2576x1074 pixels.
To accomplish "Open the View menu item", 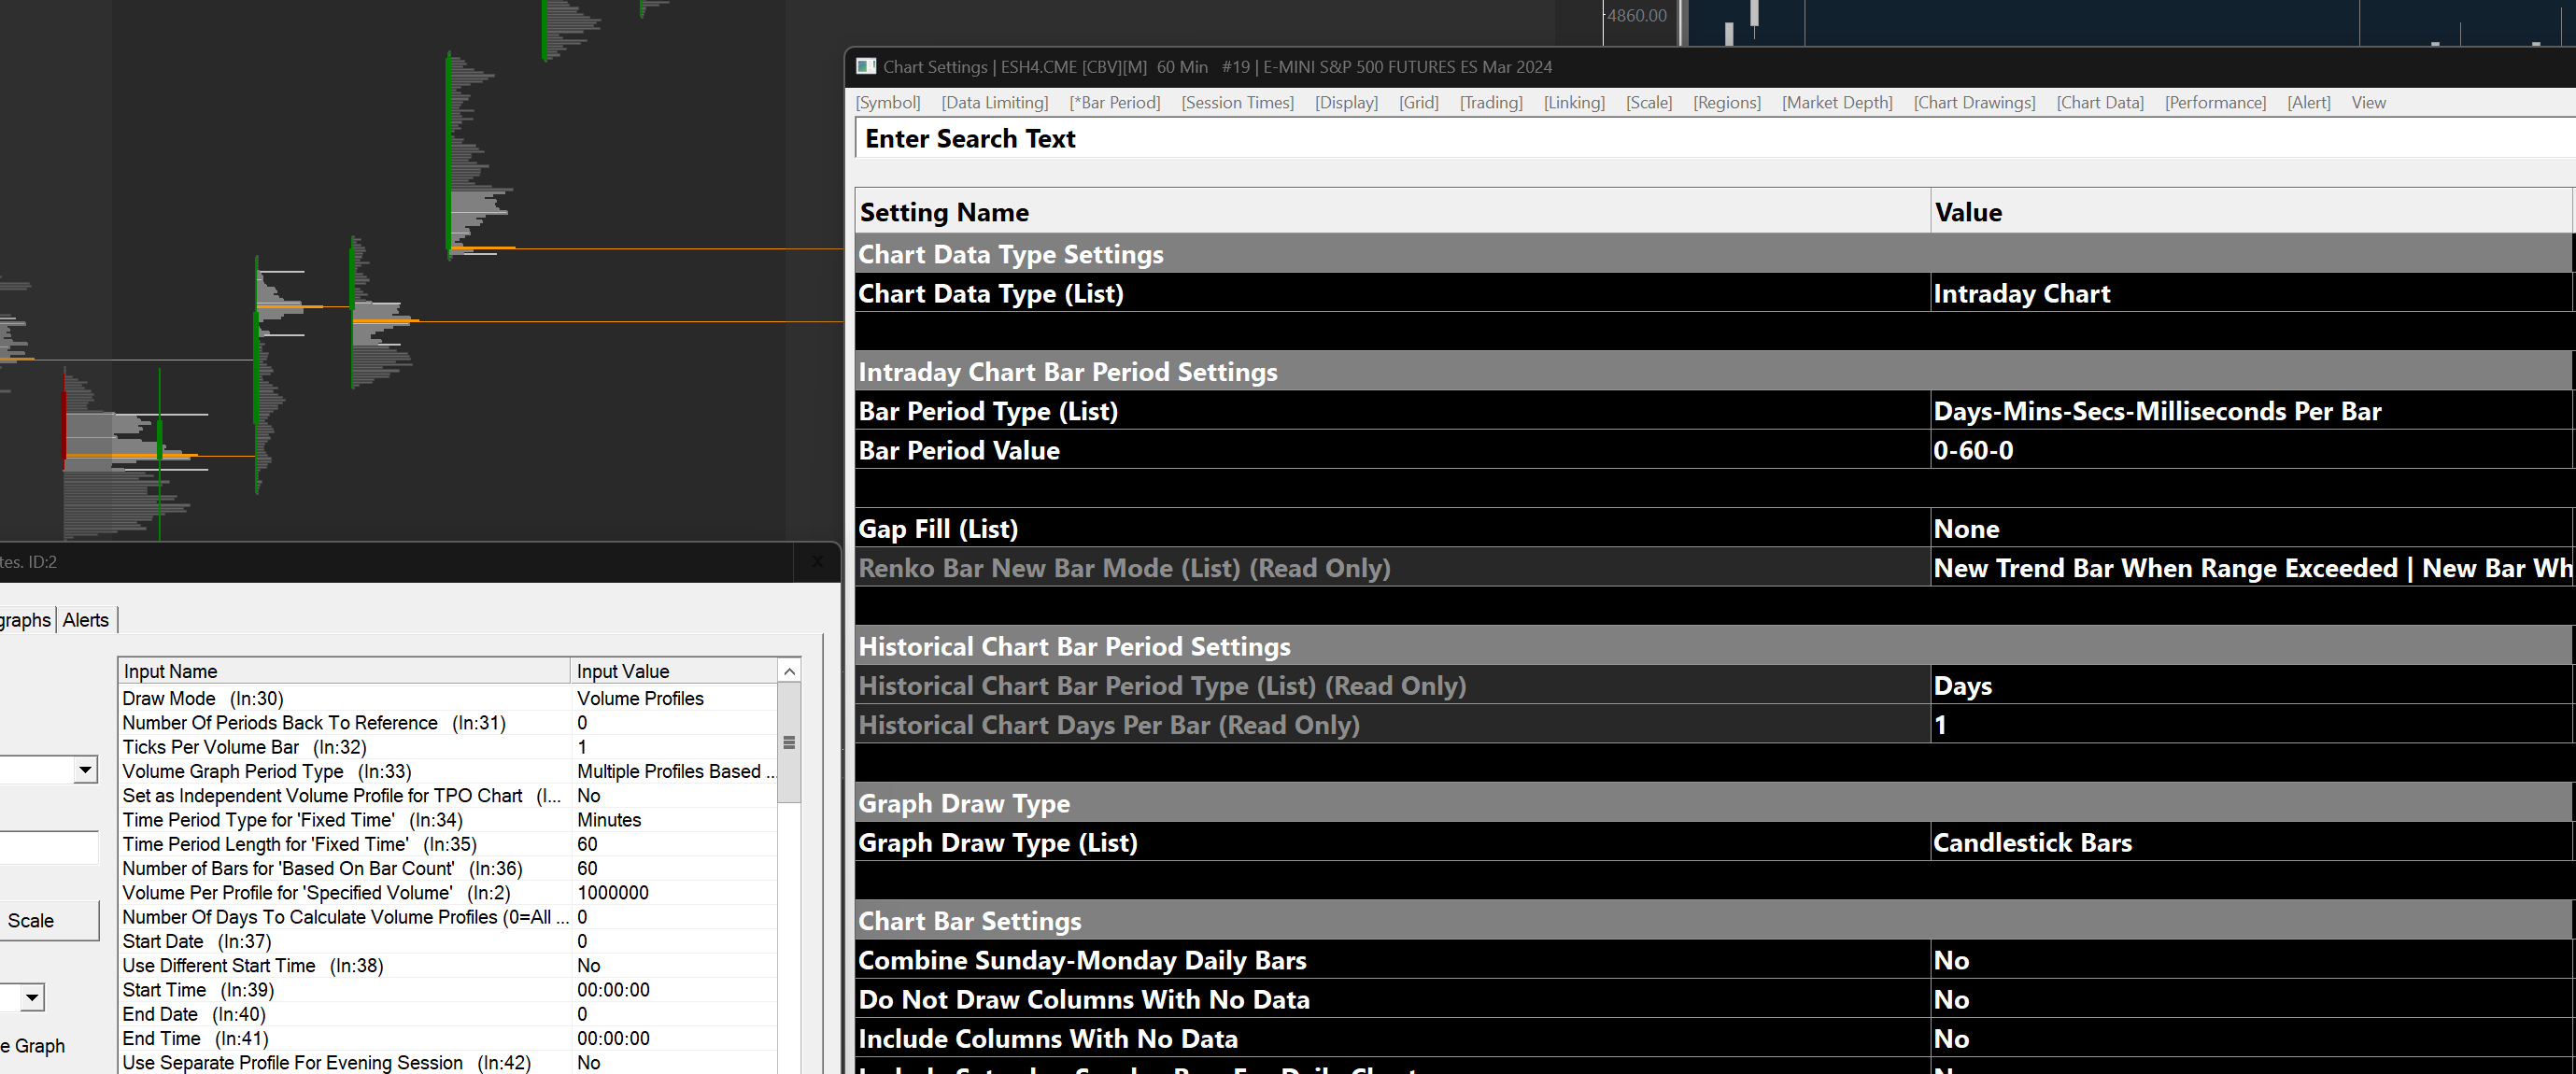I will [x=2367, y=102].
